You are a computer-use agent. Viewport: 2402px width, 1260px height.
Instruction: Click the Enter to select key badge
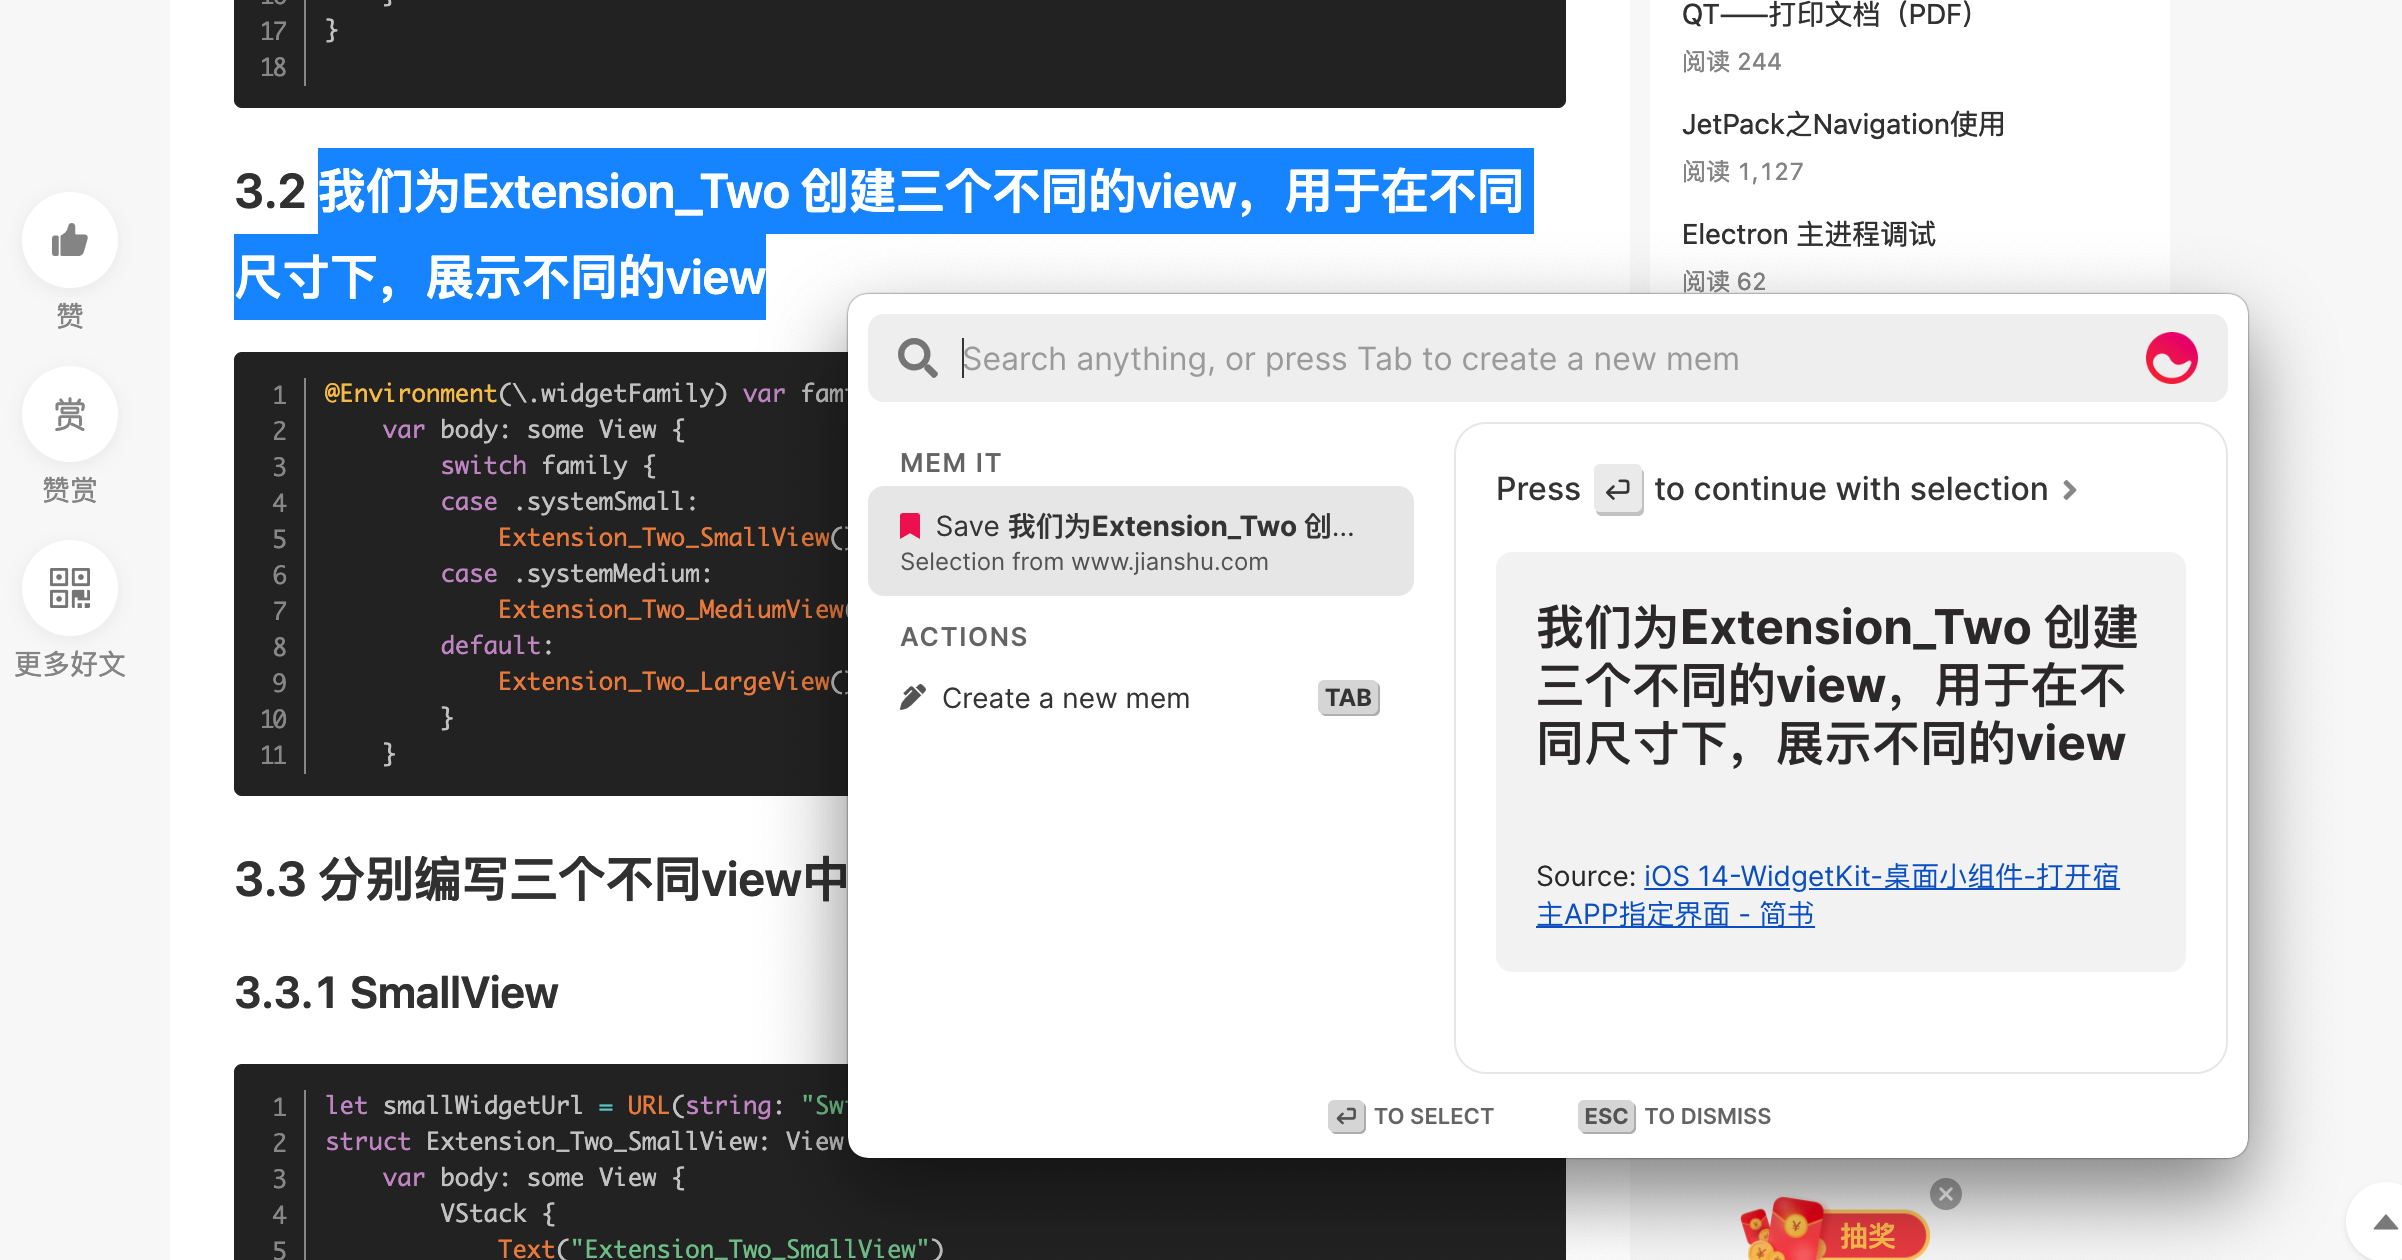pyautogui.click(x=1346, y=1116)
